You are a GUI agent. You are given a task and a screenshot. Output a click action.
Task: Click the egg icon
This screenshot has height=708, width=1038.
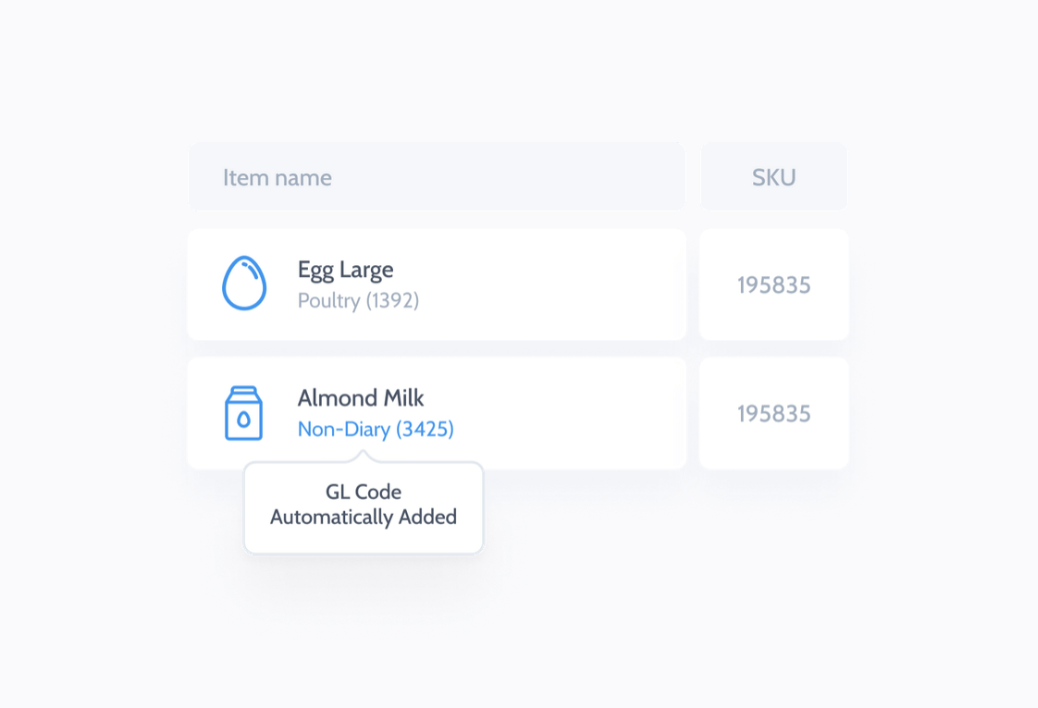tap(244, 283)
